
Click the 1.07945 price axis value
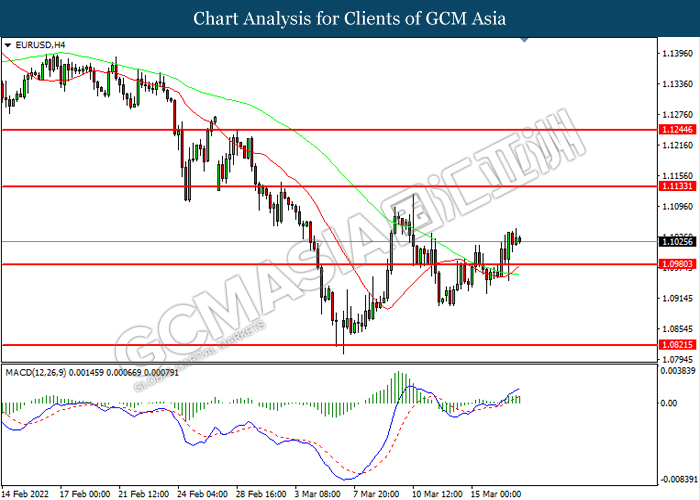(x=678, y=359)
